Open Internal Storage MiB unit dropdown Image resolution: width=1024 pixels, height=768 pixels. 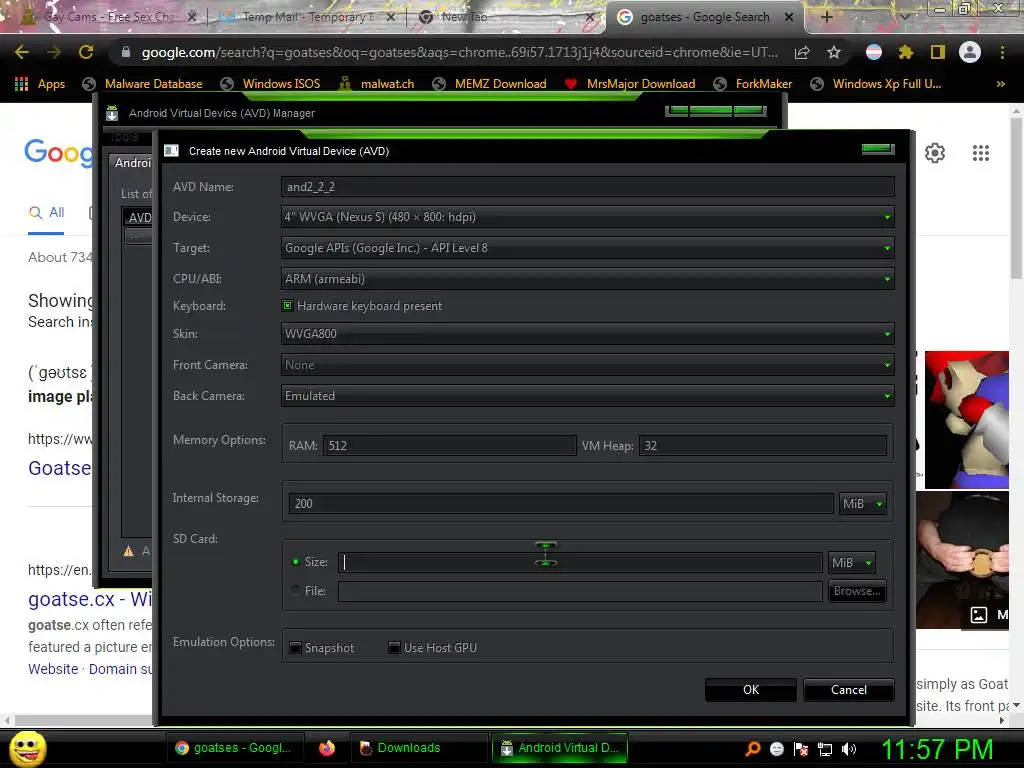[862, 504]
